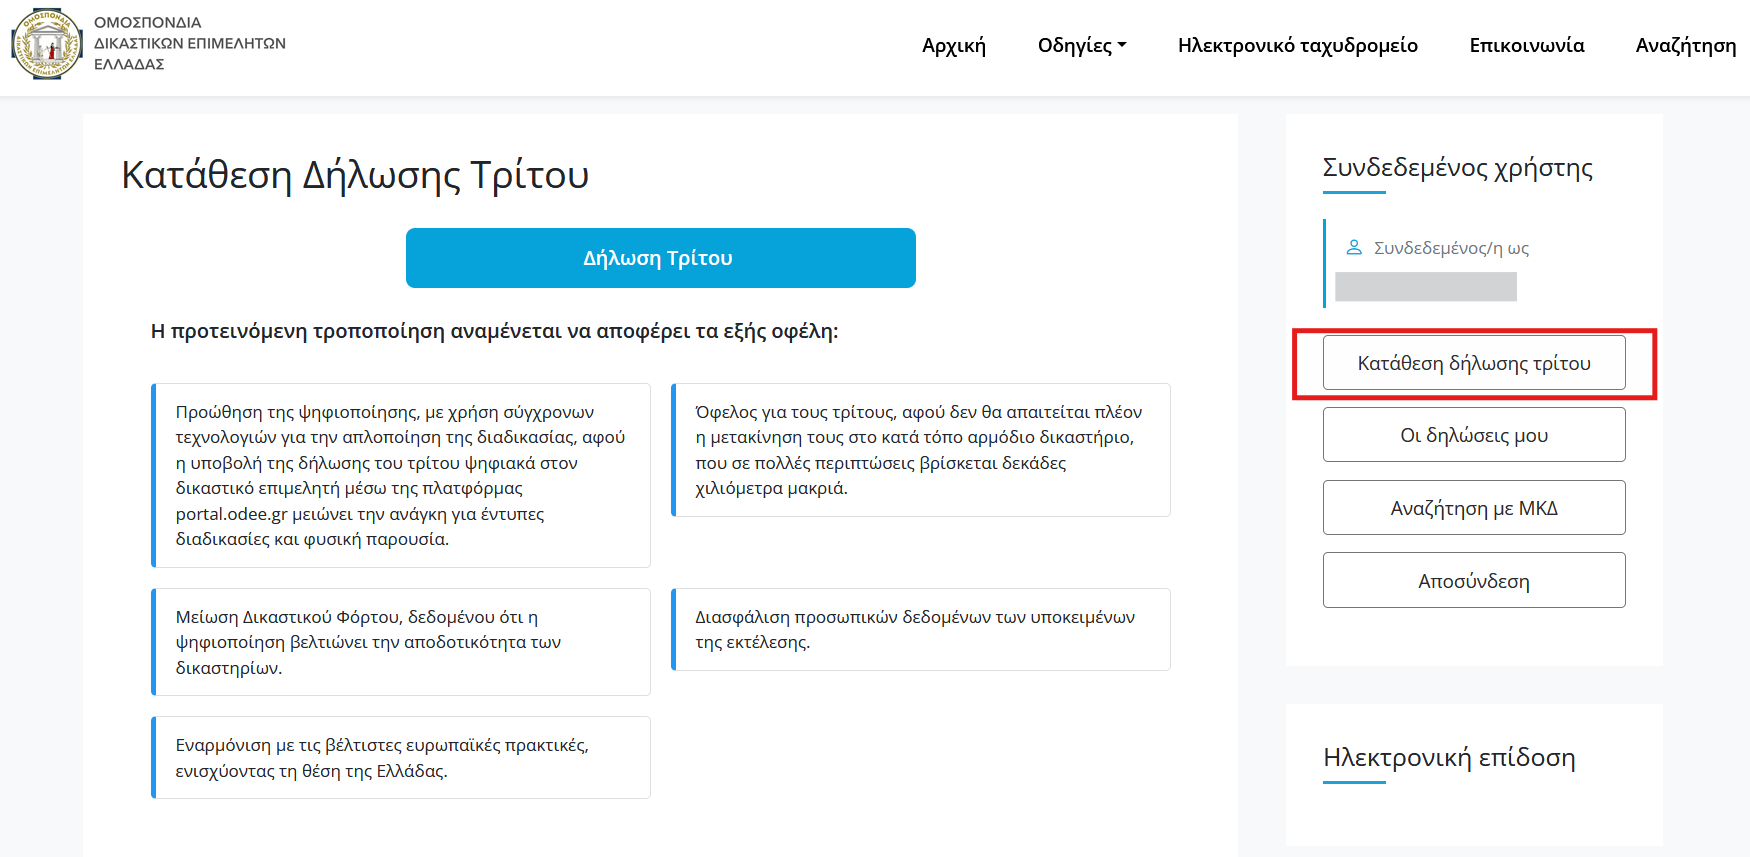Image resolution: width=1750 pixels, height=857 pixels.
Task: Log out using the Αποσύνδεση button
Action: 1474,580
